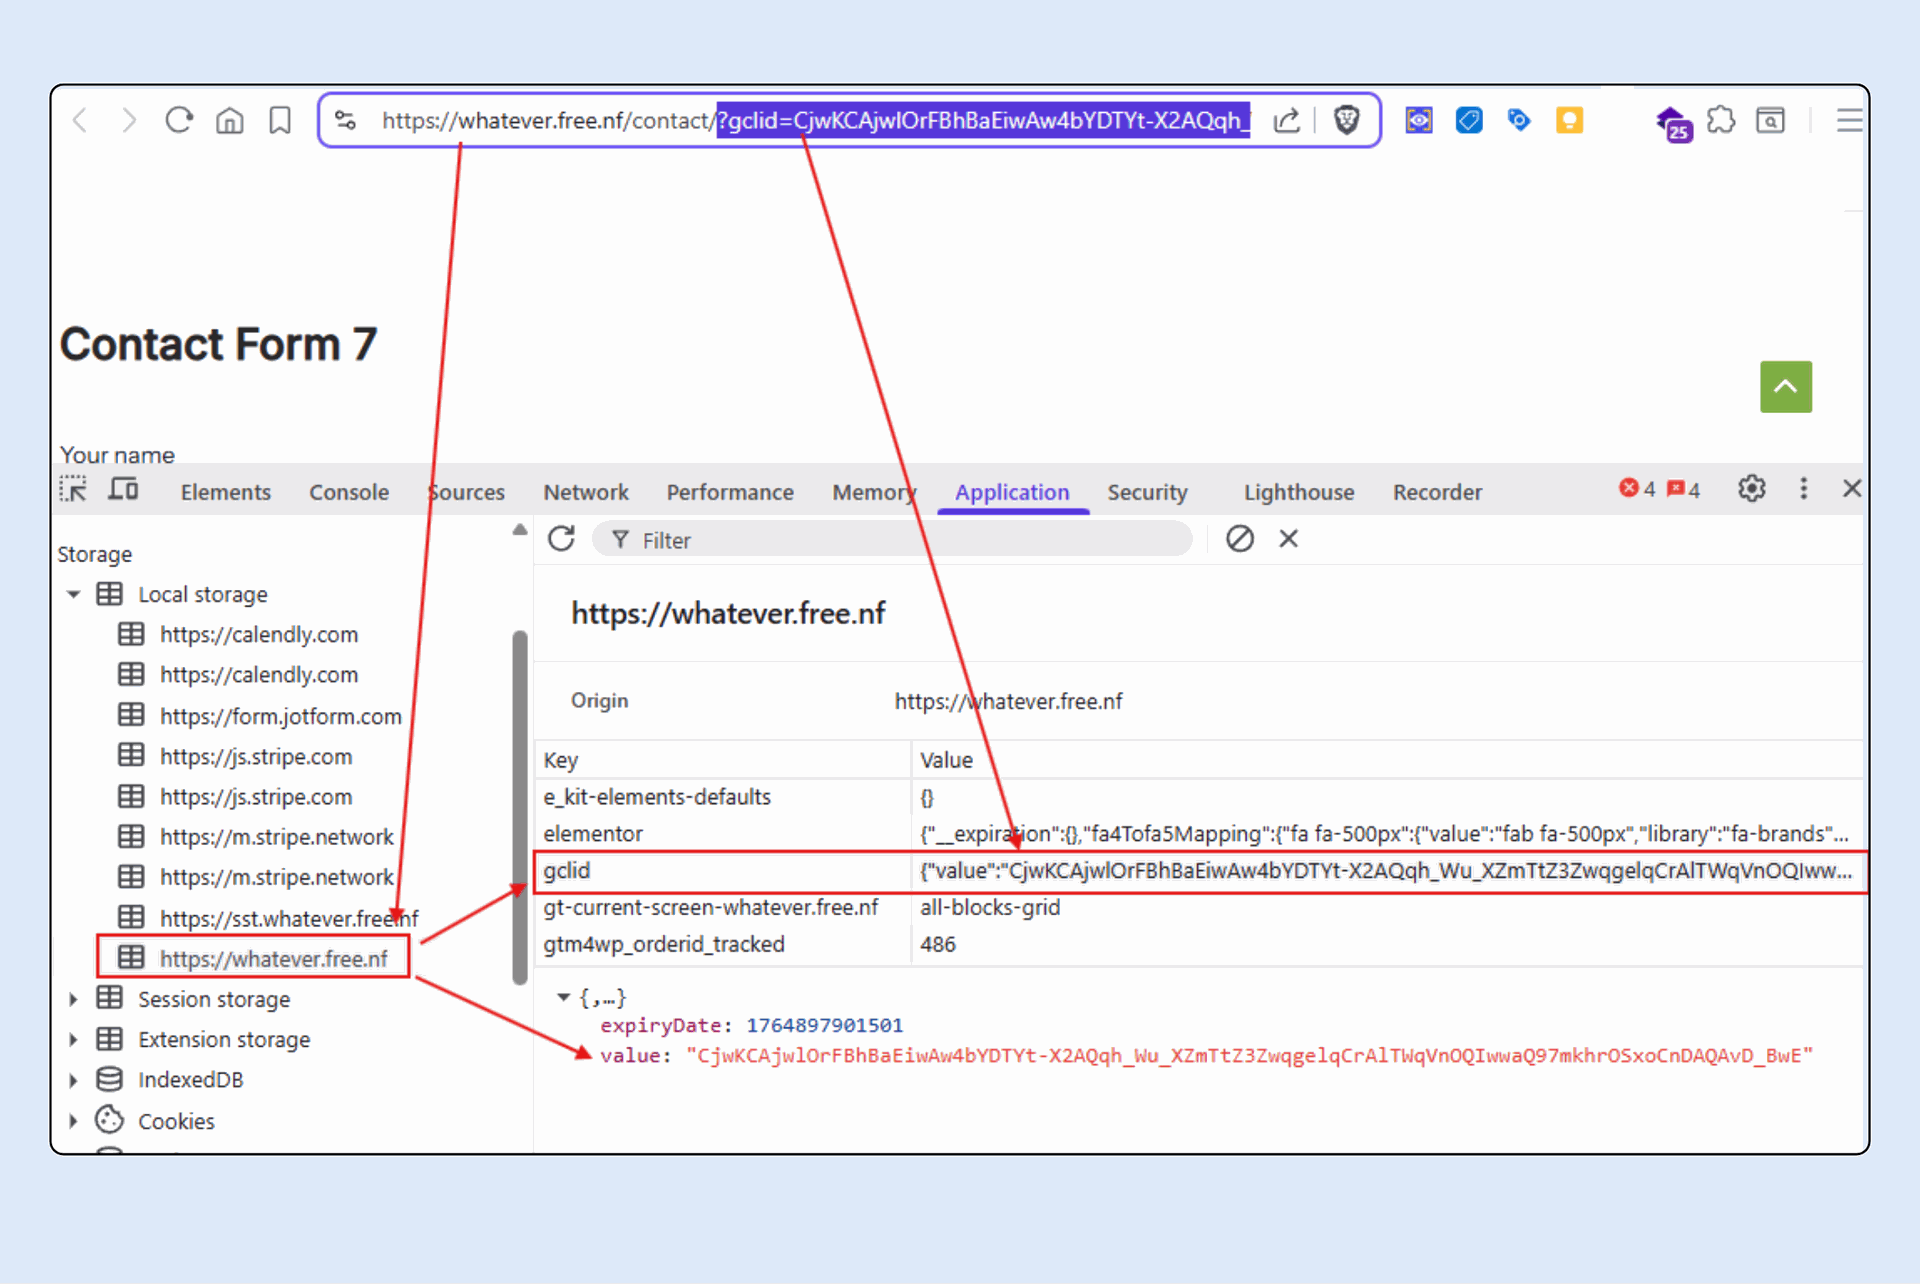Open the extensions puzzle piece icon

(1720, 121)
